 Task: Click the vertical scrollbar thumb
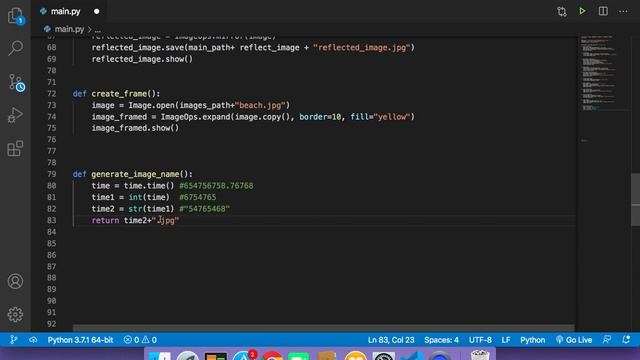(635, 200)
